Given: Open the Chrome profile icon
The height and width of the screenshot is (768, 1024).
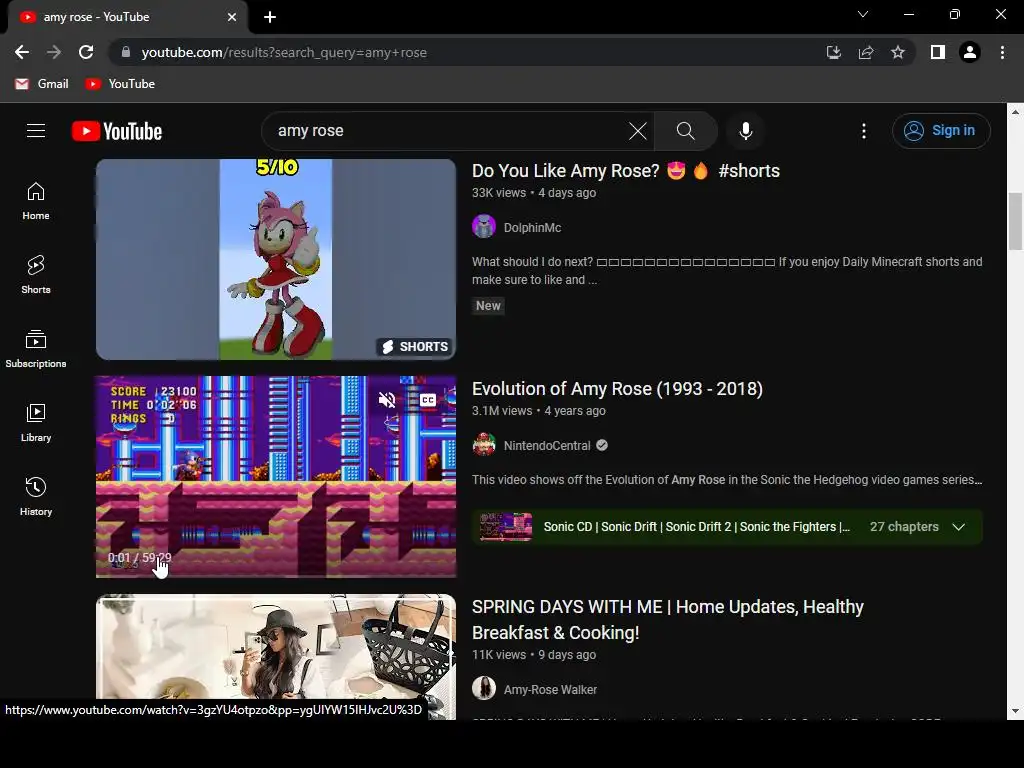Looking at the screenshot, I should pyautogui.click(x=970, y=52).
